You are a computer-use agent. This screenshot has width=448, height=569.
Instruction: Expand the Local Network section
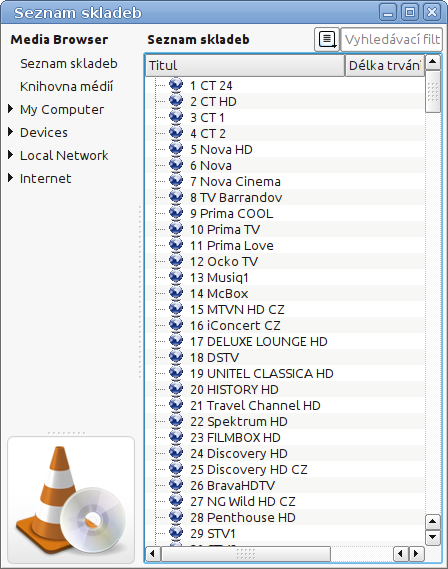pos(11,155)
